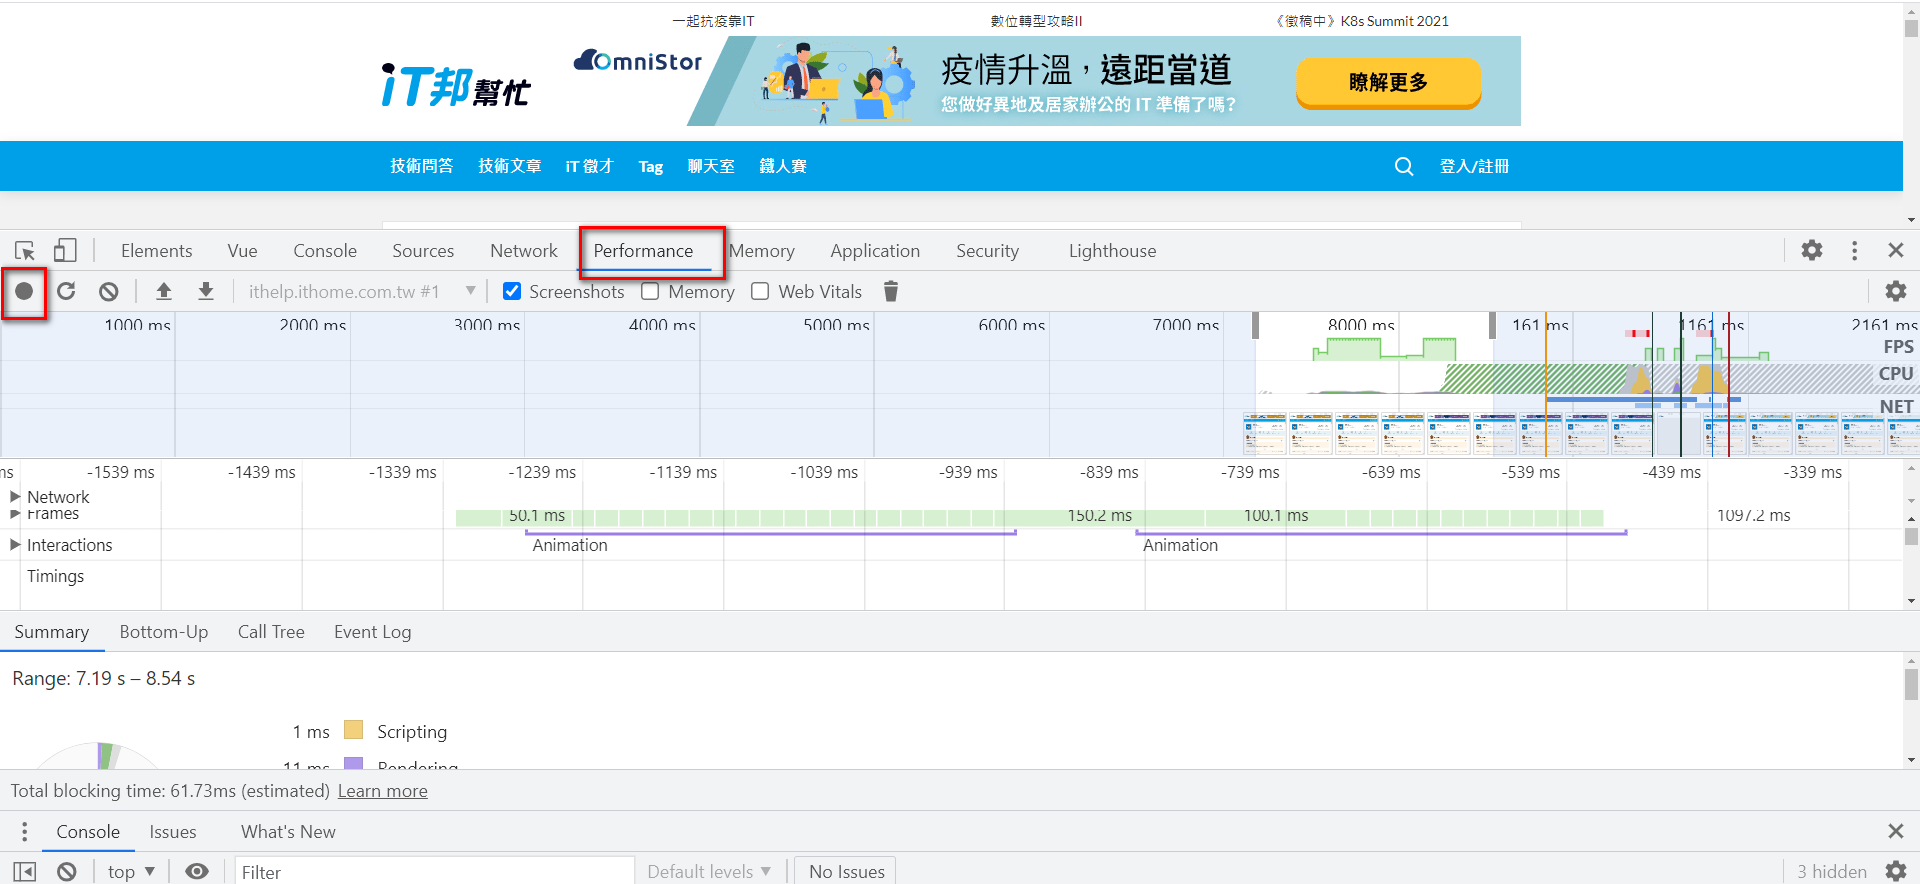
Task: Select the Summary tab
Action: tap(52, 632)
